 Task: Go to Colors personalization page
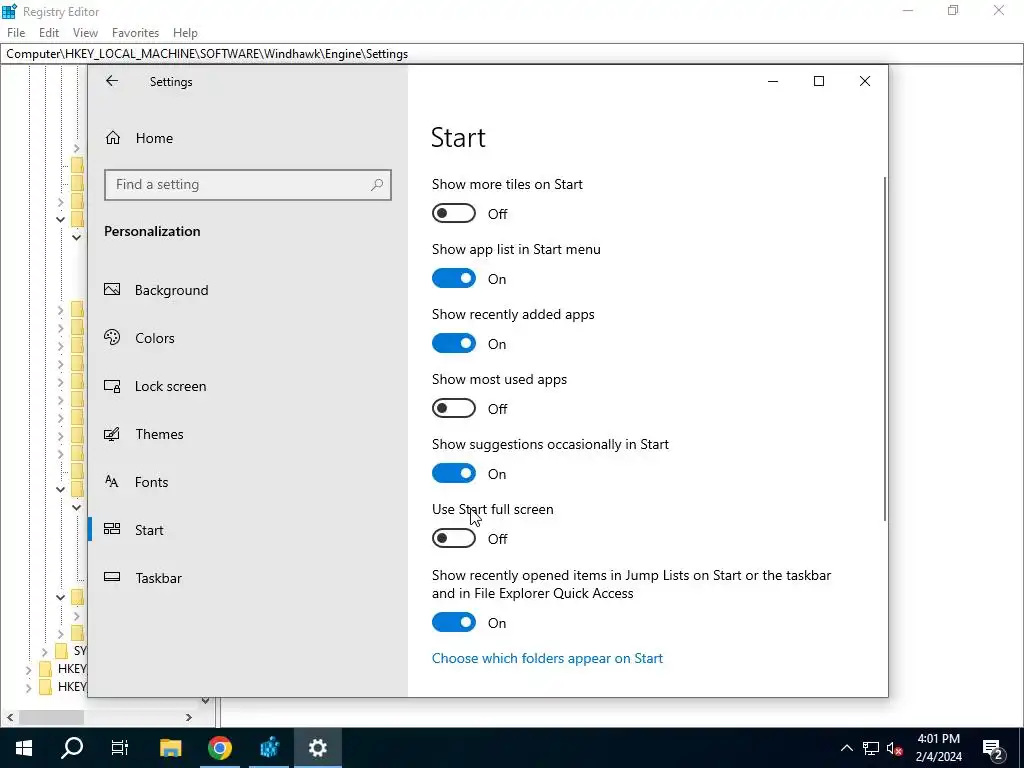tap(155, 338)
